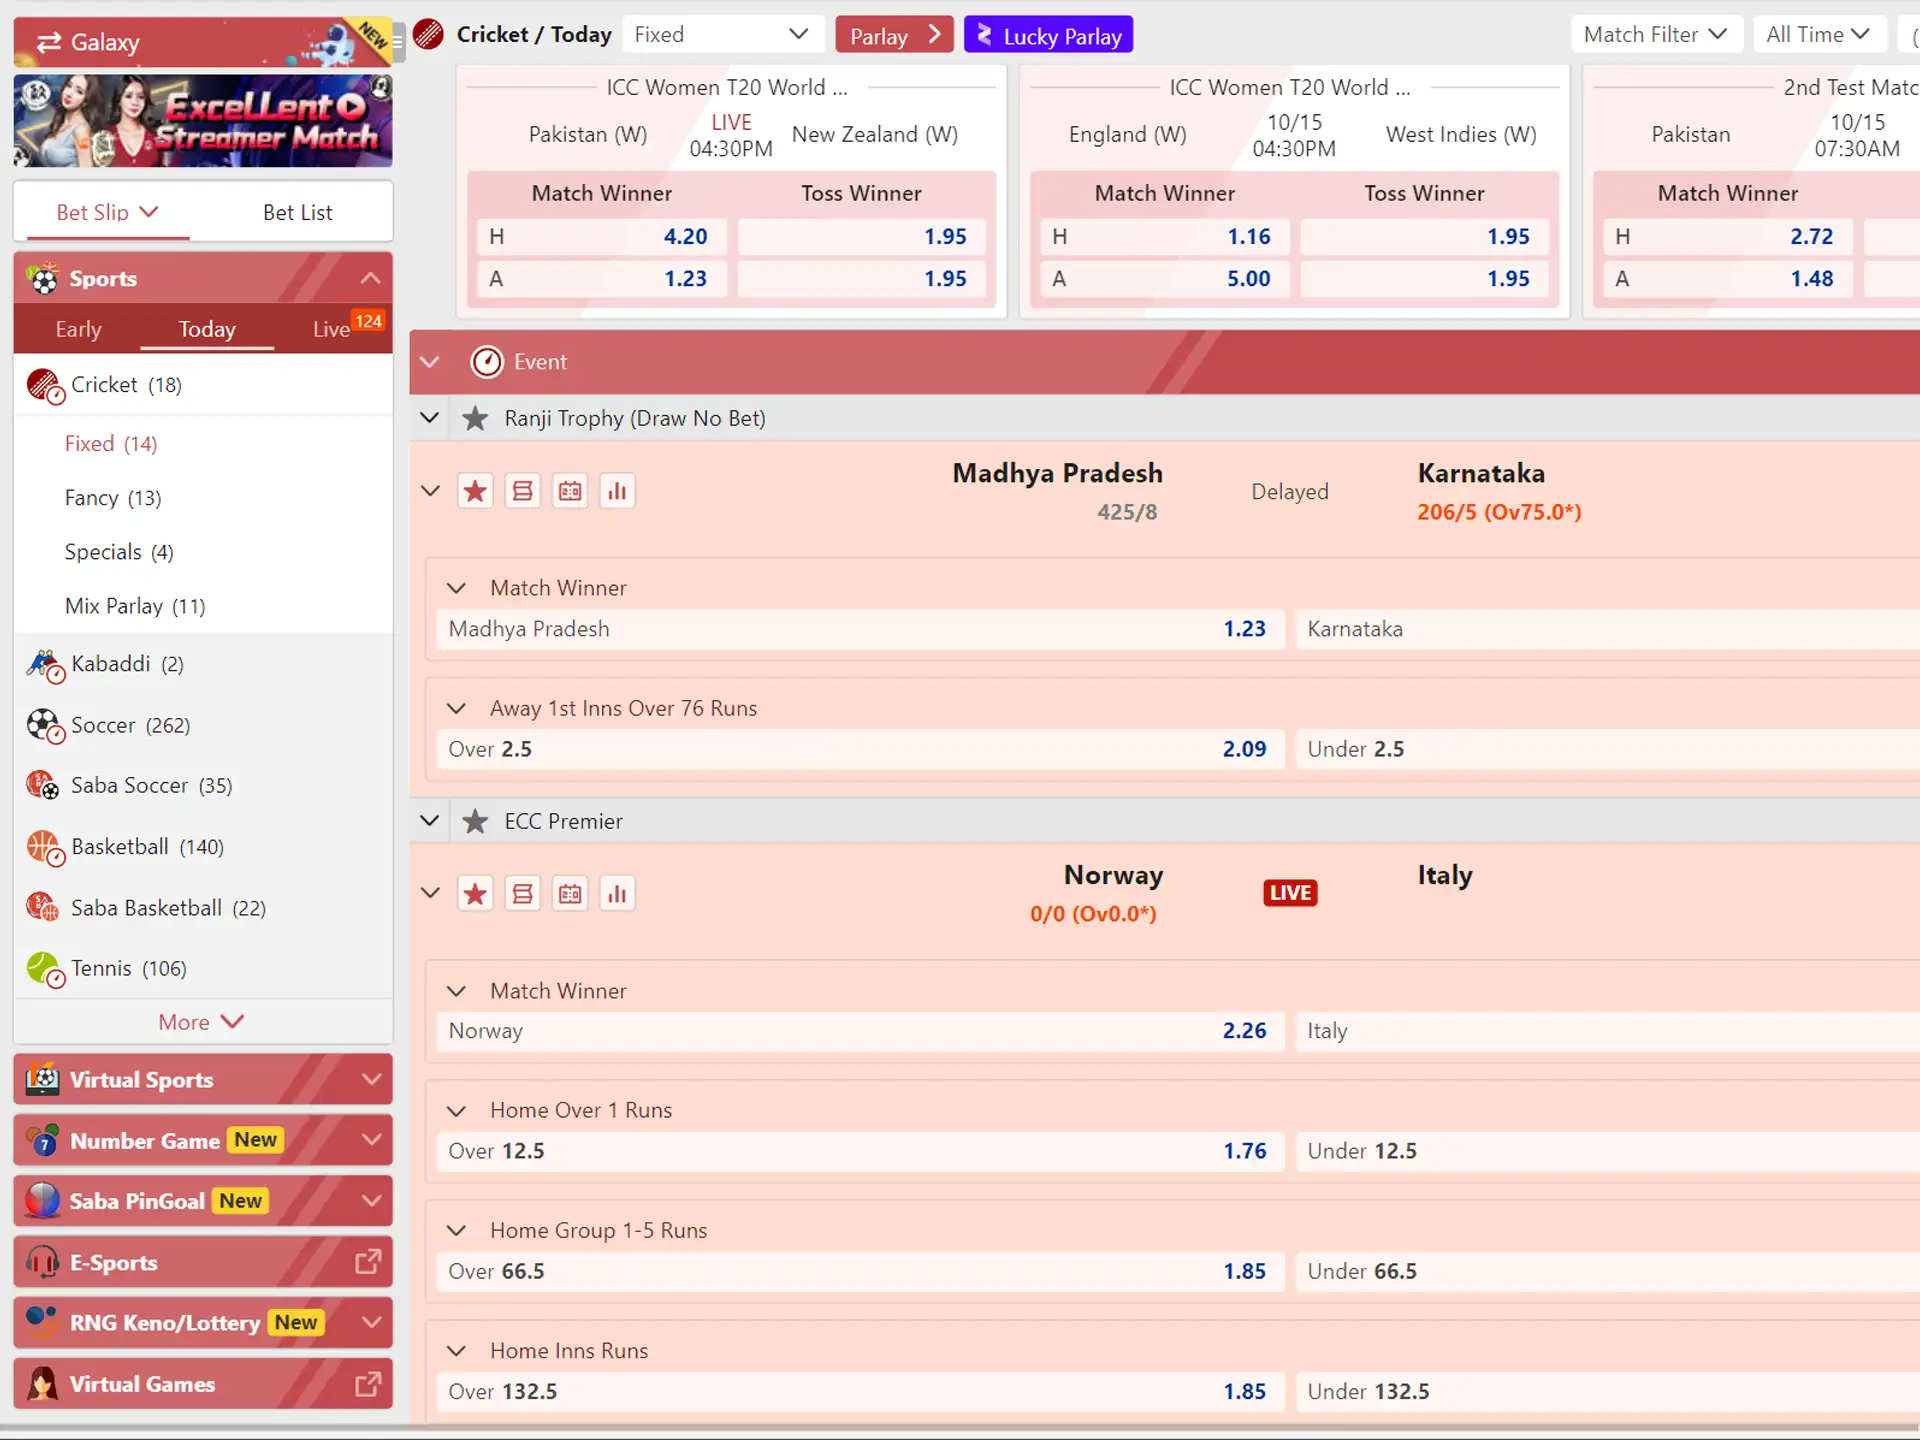Favorite the Madhya Pradesh vs Karnataka match
The width and height of the screenshot is (1920, 1440).
(x=475, y=491)
